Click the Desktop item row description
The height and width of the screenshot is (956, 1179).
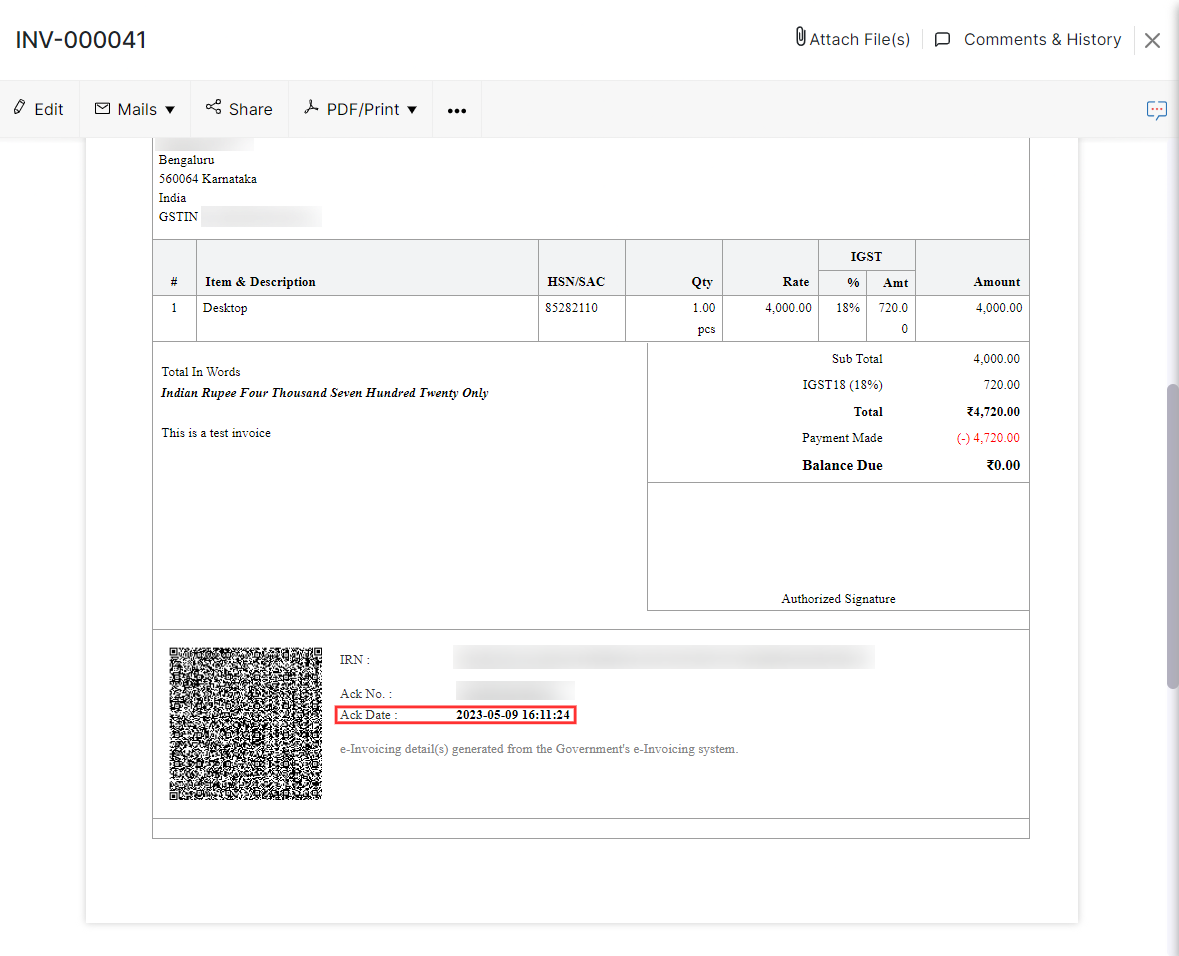225,308
